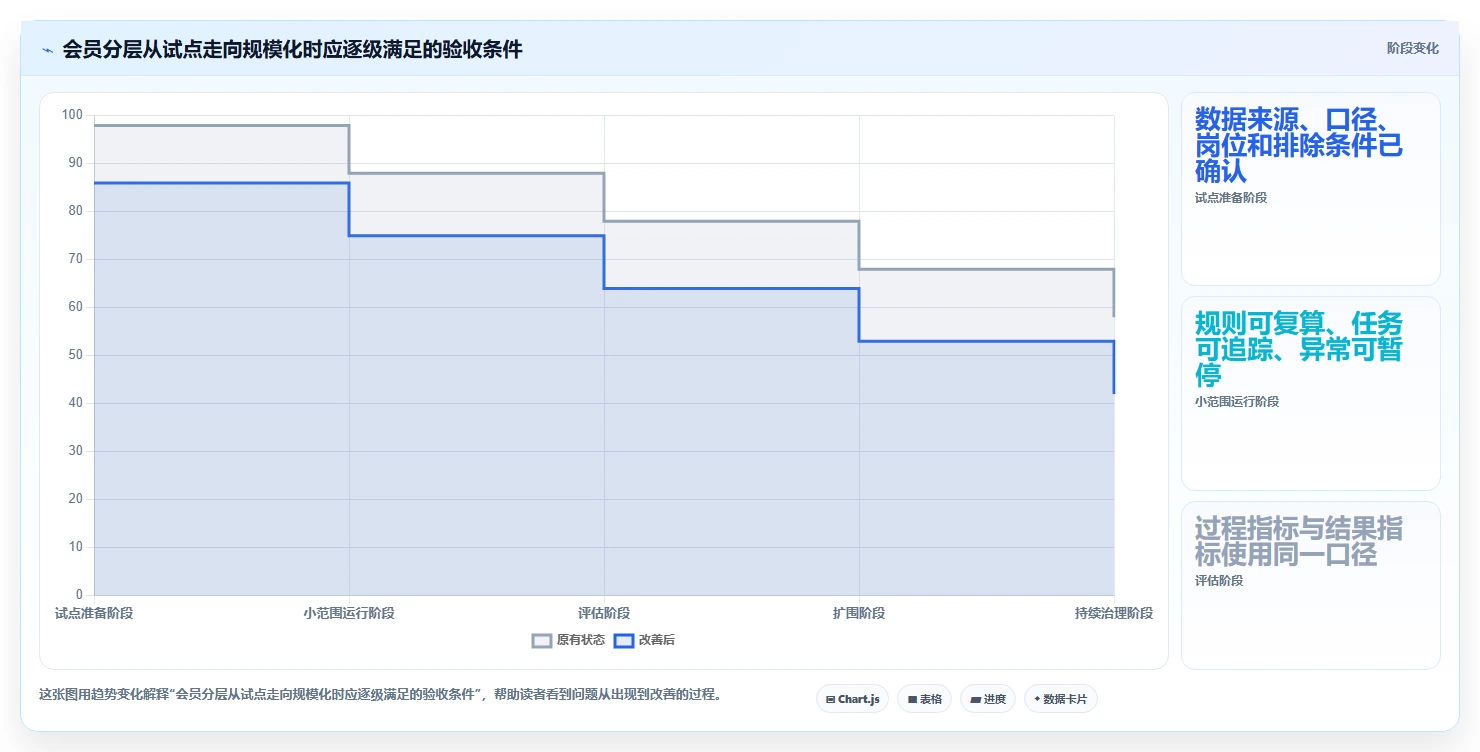Click the 50 y-axis value

(x=76, y=355)
